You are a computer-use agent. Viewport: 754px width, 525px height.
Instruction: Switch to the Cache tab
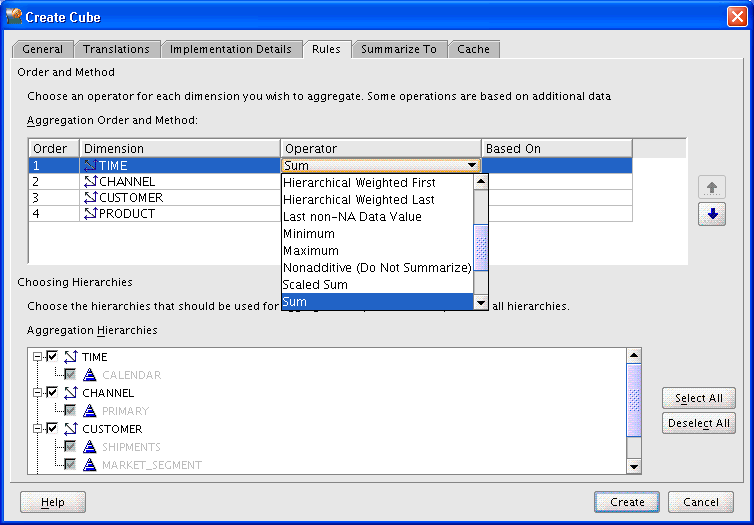(x=474, y=49)
